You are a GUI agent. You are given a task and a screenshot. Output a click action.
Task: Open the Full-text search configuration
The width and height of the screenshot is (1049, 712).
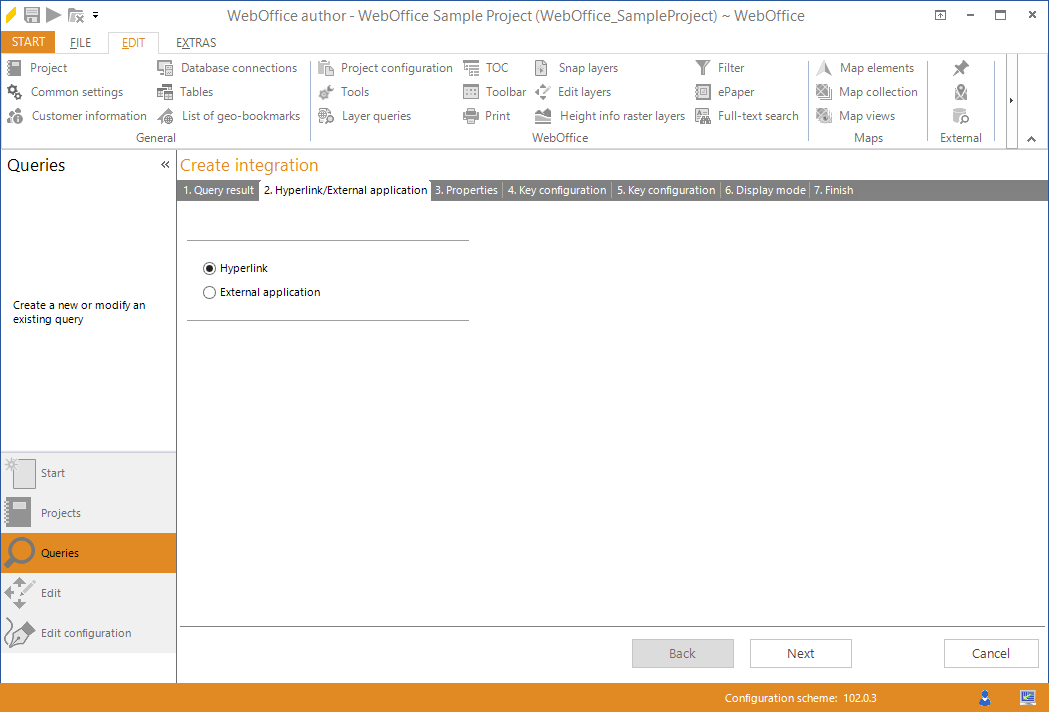click(x=758, y=115)
